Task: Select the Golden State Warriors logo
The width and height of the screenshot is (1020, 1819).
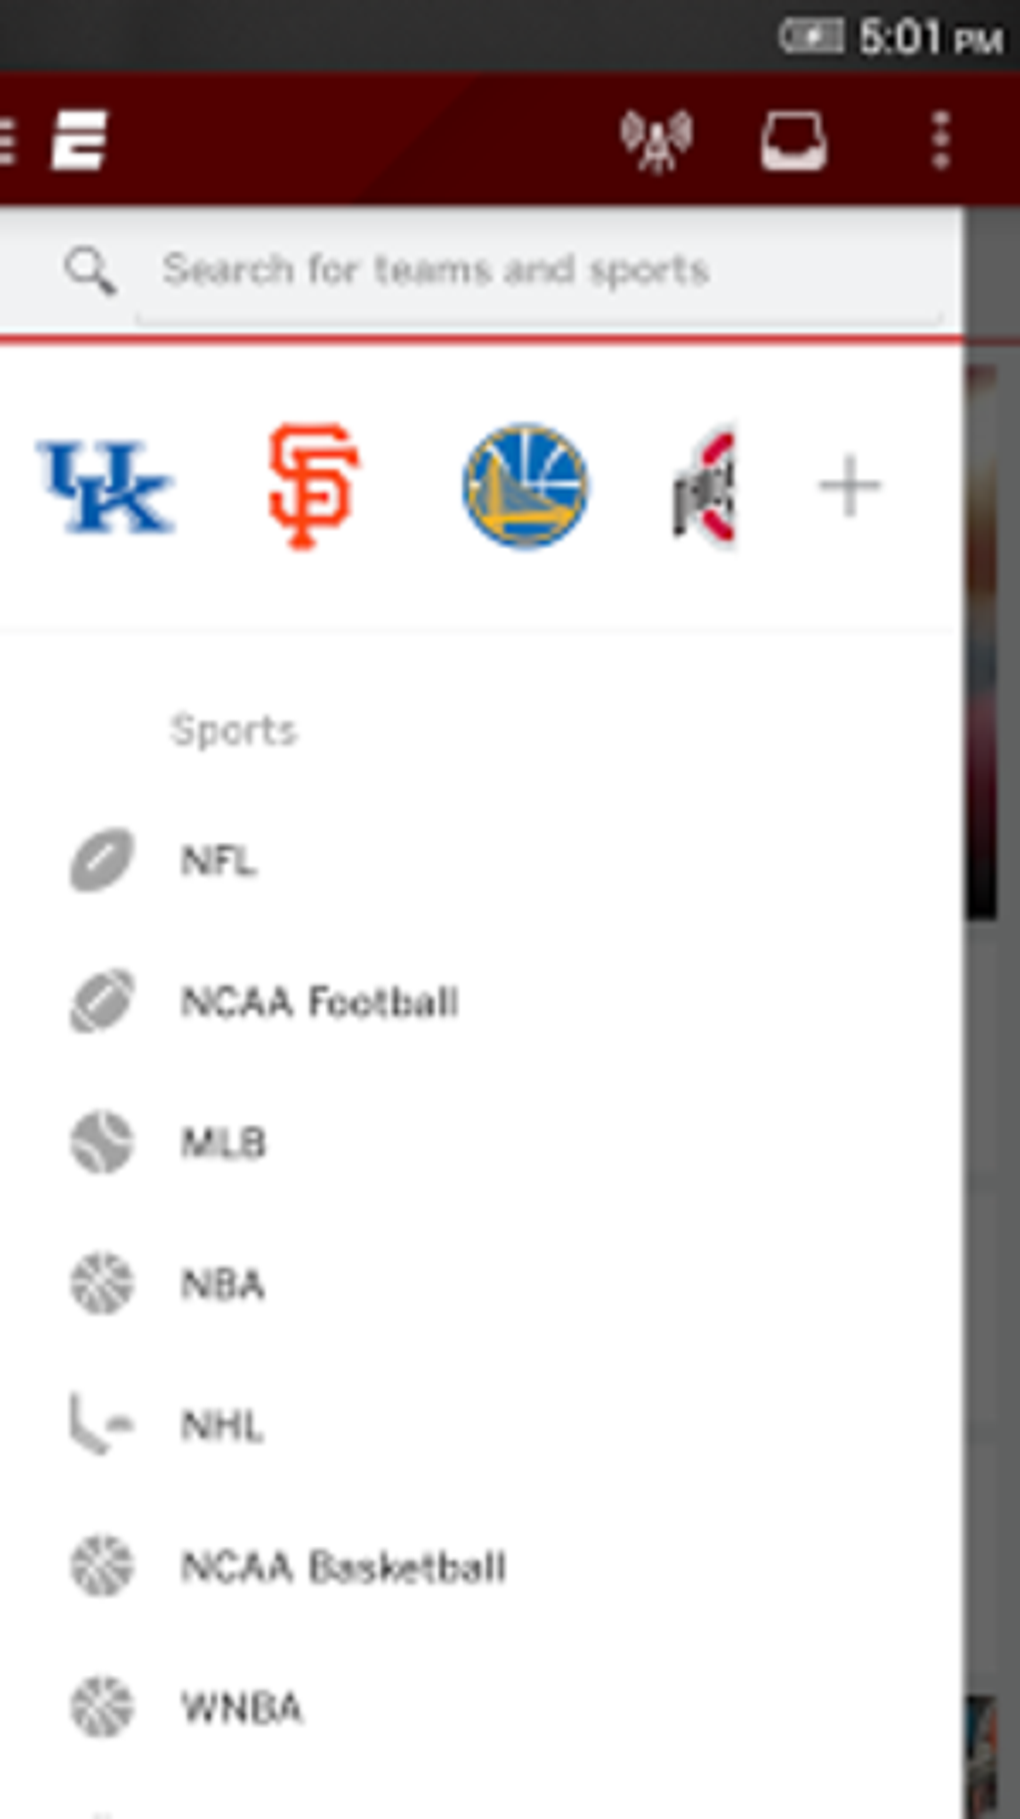Action: (x=525, y=487)
